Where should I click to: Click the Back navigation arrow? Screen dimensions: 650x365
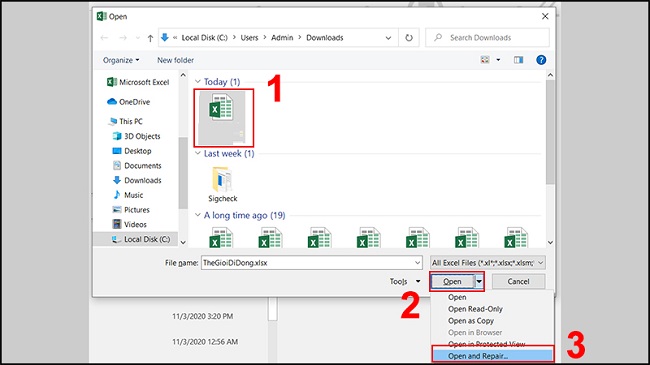104,38
